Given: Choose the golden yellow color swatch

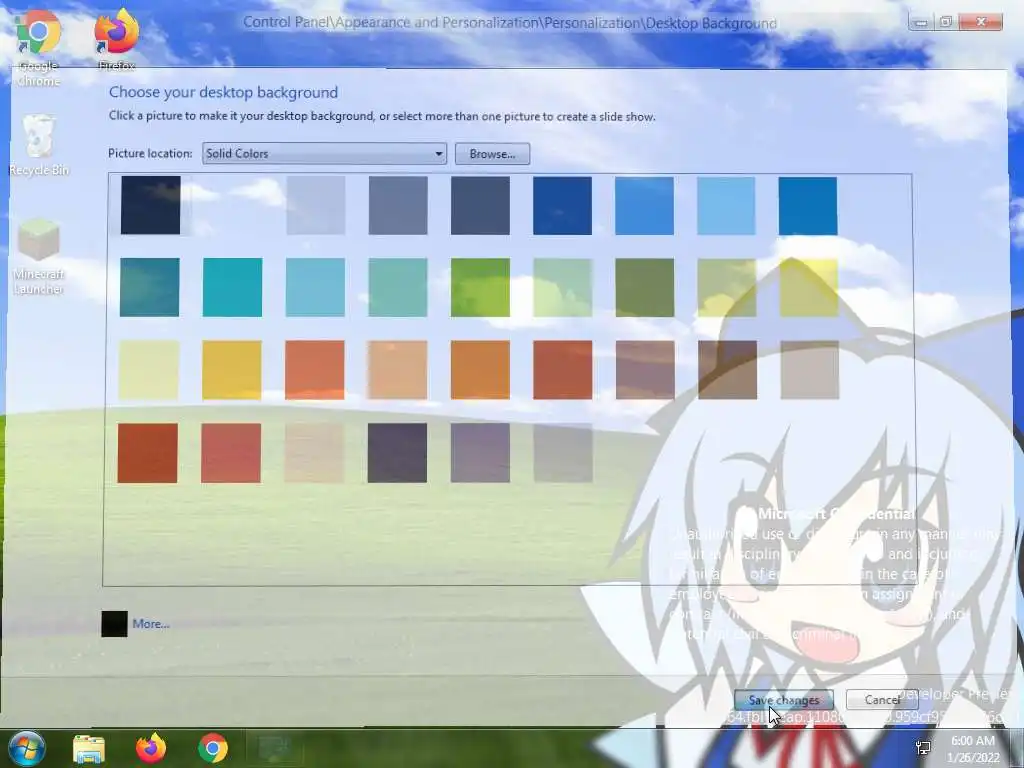Looking at the screenshot, I should coord(231,370).
